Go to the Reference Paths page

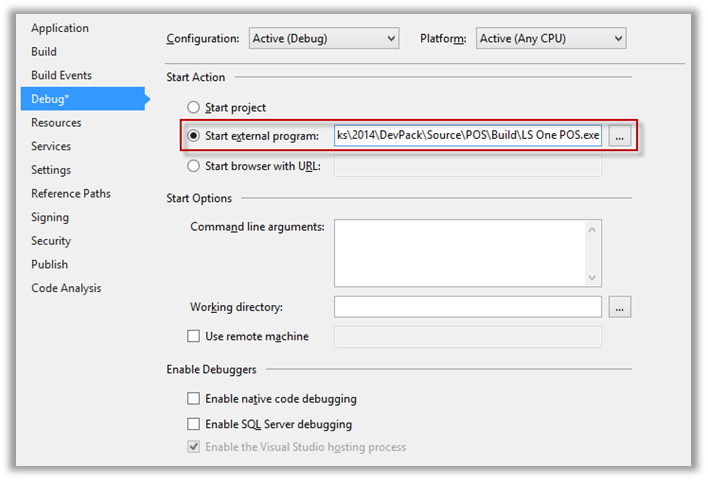70,193
